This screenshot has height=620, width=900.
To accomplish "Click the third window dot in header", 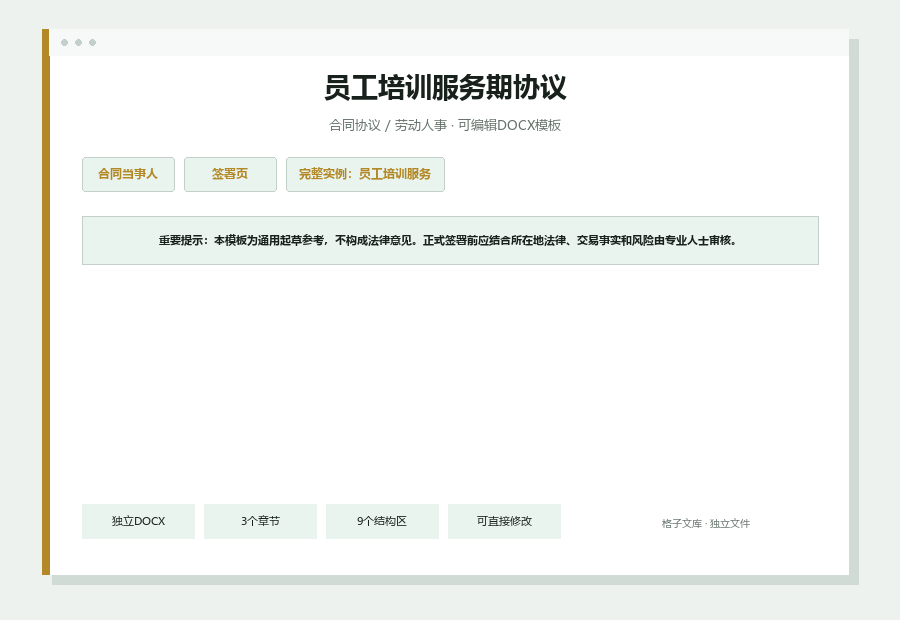I will point(92,42).
